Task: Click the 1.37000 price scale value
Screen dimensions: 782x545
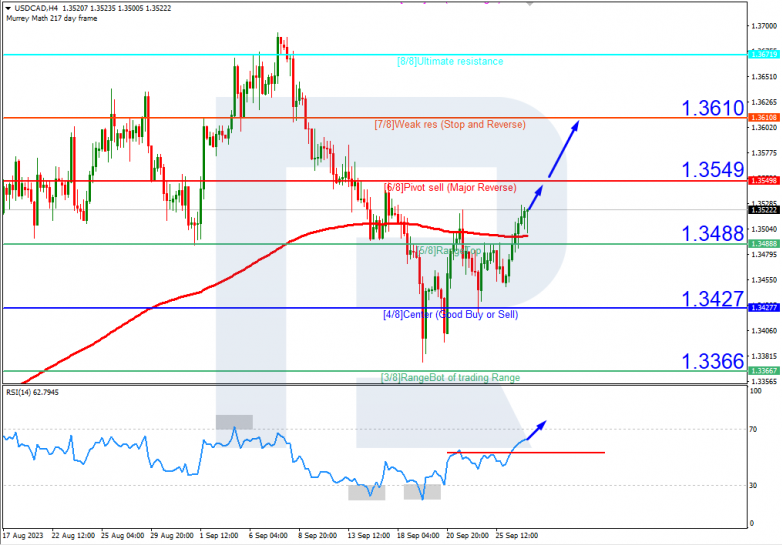Action: [x=764, y=25]
